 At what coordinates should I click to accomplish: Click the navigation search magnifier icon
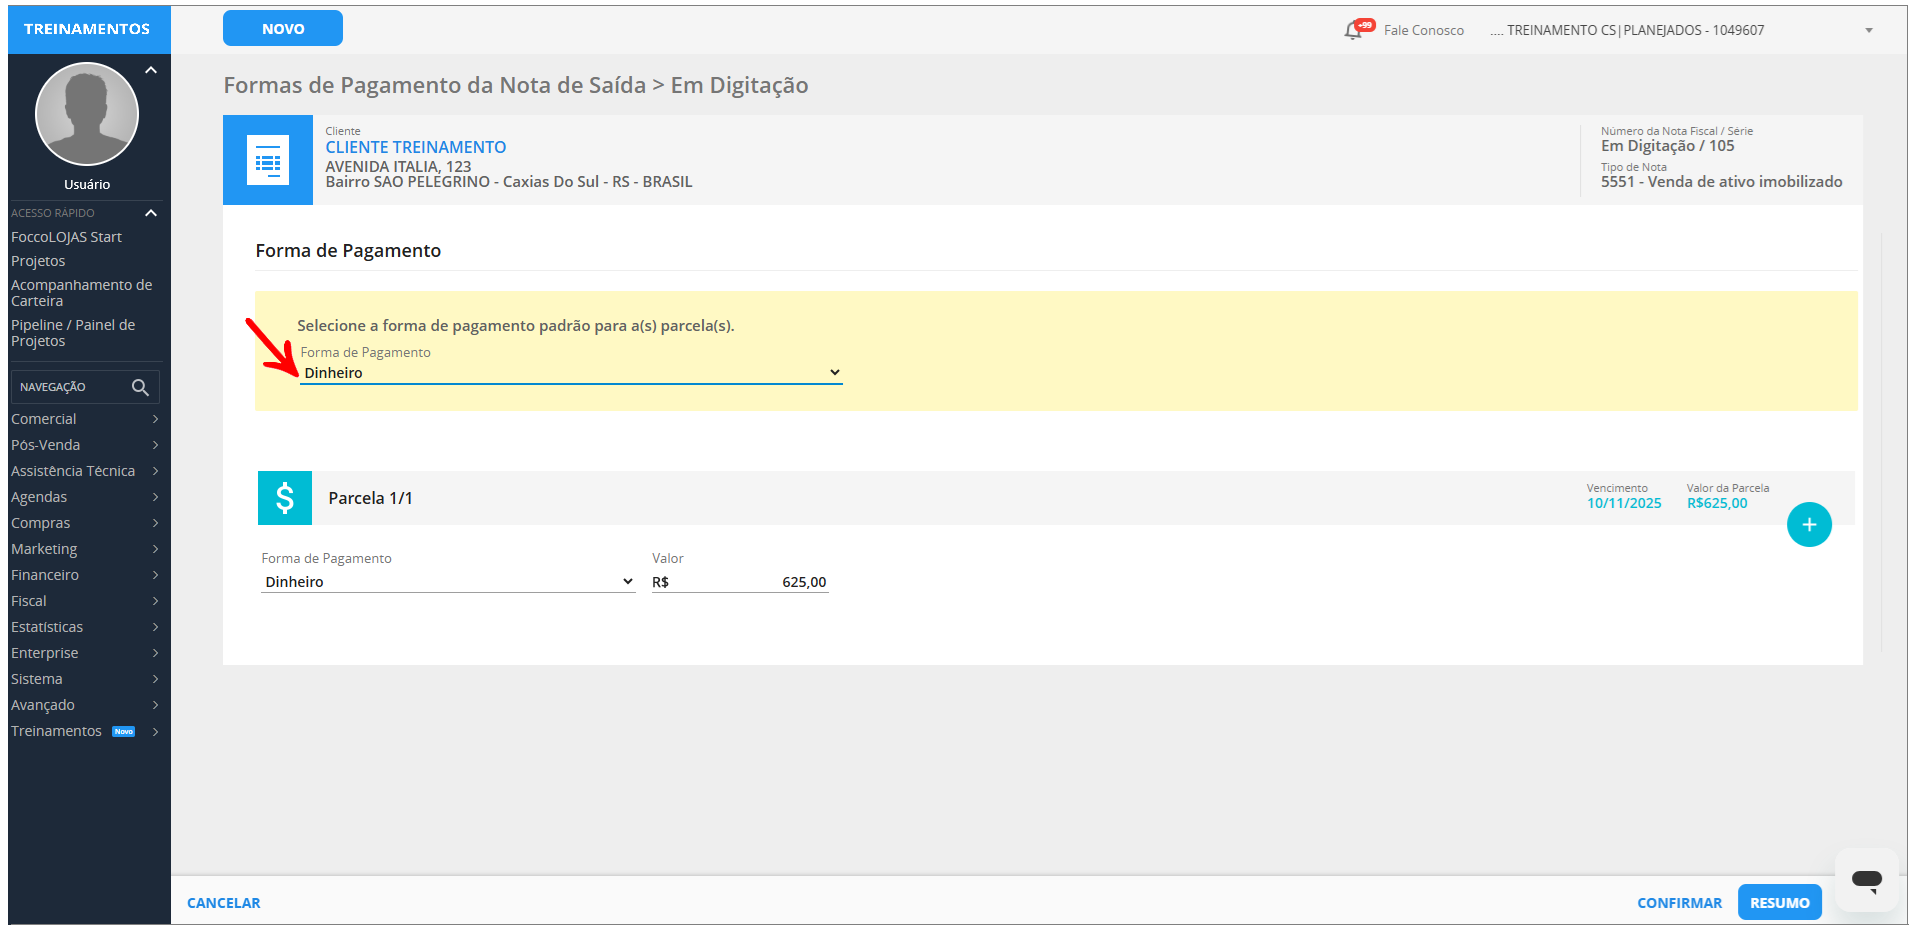point(140,387)
